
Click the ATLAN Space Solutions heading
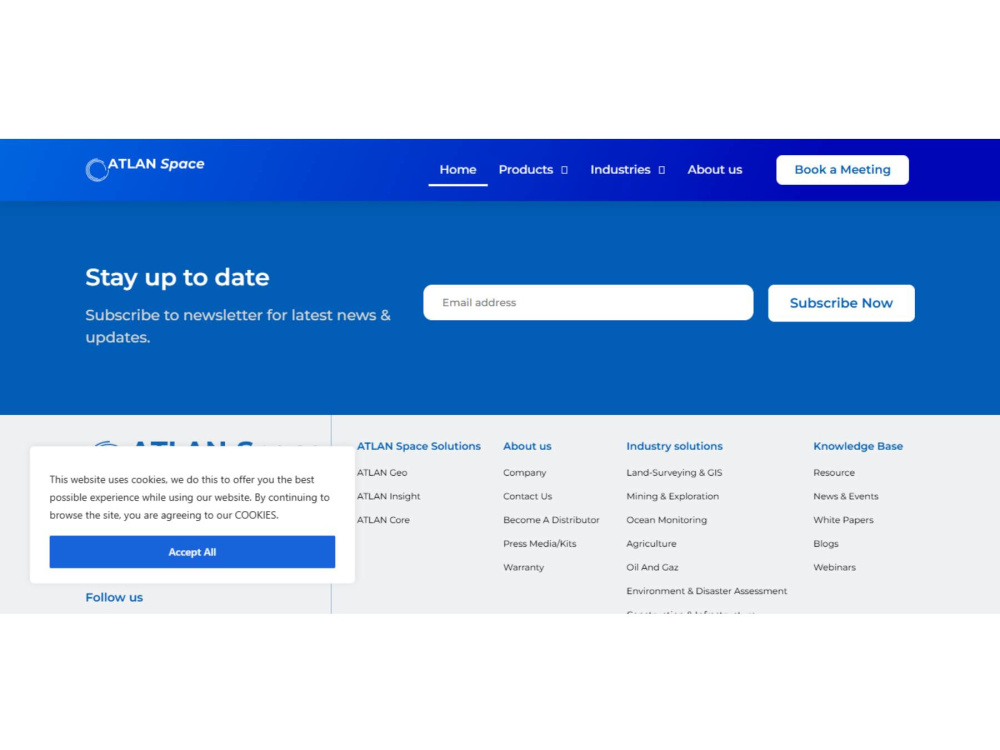tap(418, 446)
